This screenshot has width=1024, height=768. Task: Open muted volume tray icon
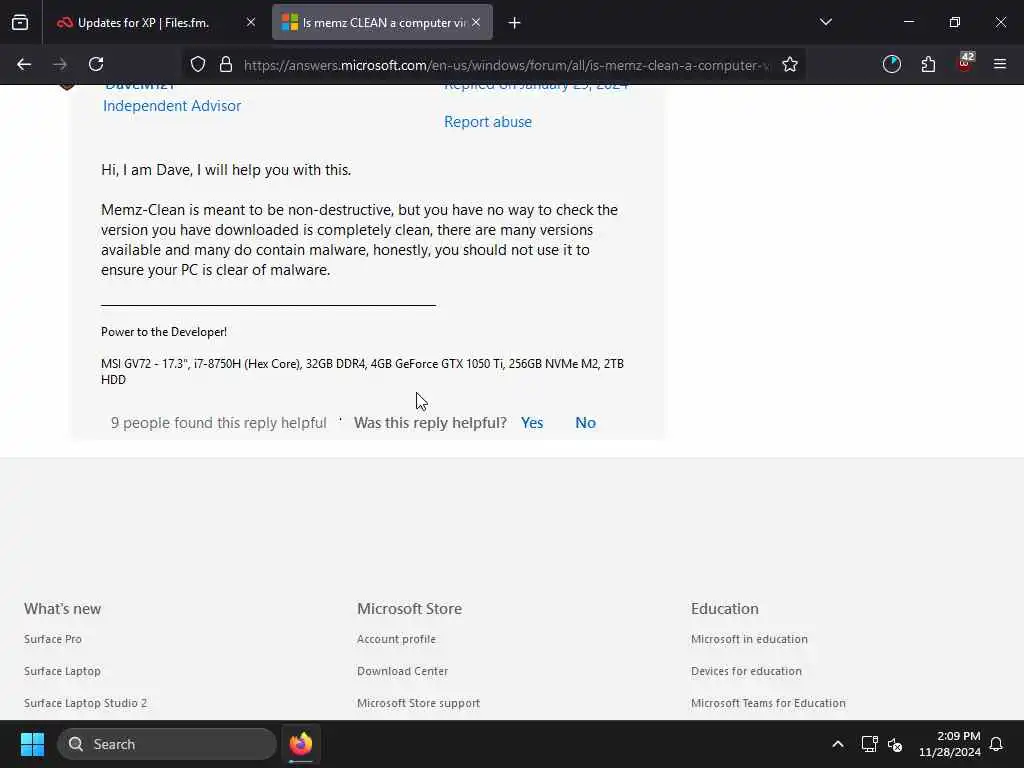pyautogui.click(x=895, y=744)
